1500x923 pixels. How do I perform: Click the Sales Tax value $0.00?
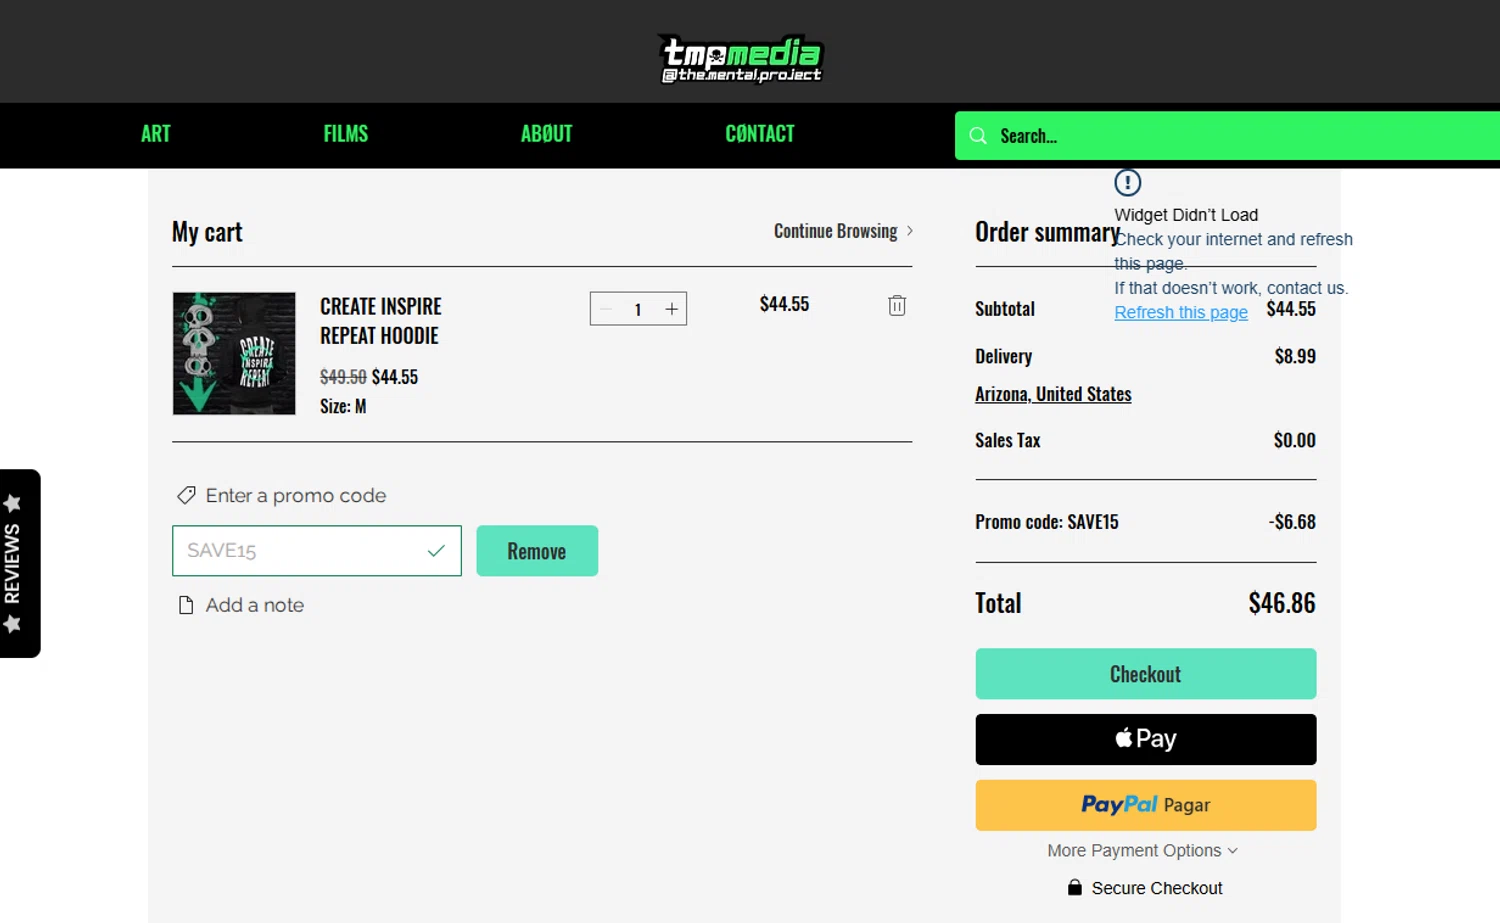[x=1295, y=440]
